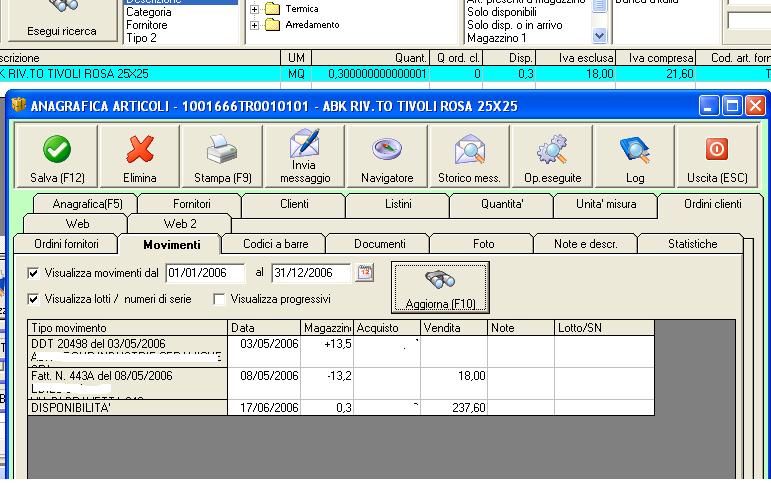Click the Lotto/SN column header
Viewport: 771px width, 485px height.
coord(604,328)
